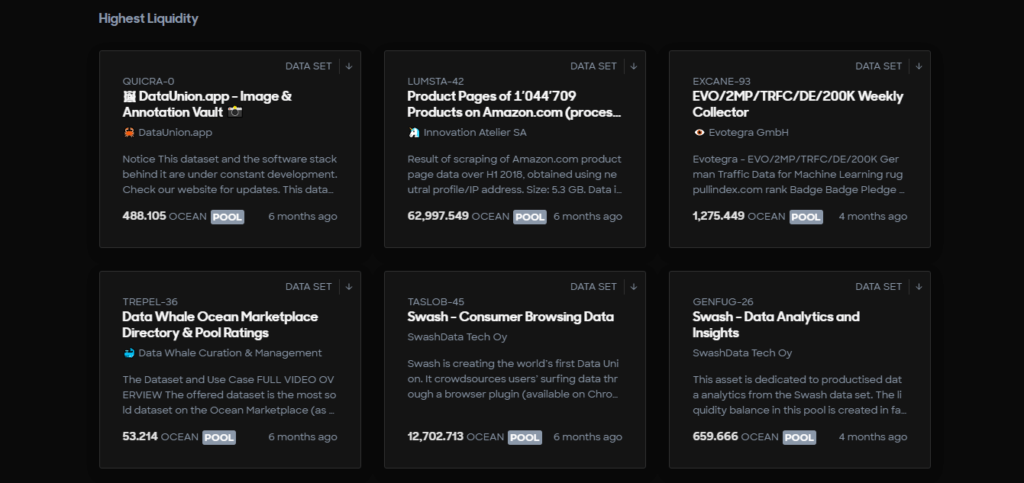The image size is (1024, 483).
Task: Click the download arrow icon on GENFUG-26 card
Action: point(919,287)
